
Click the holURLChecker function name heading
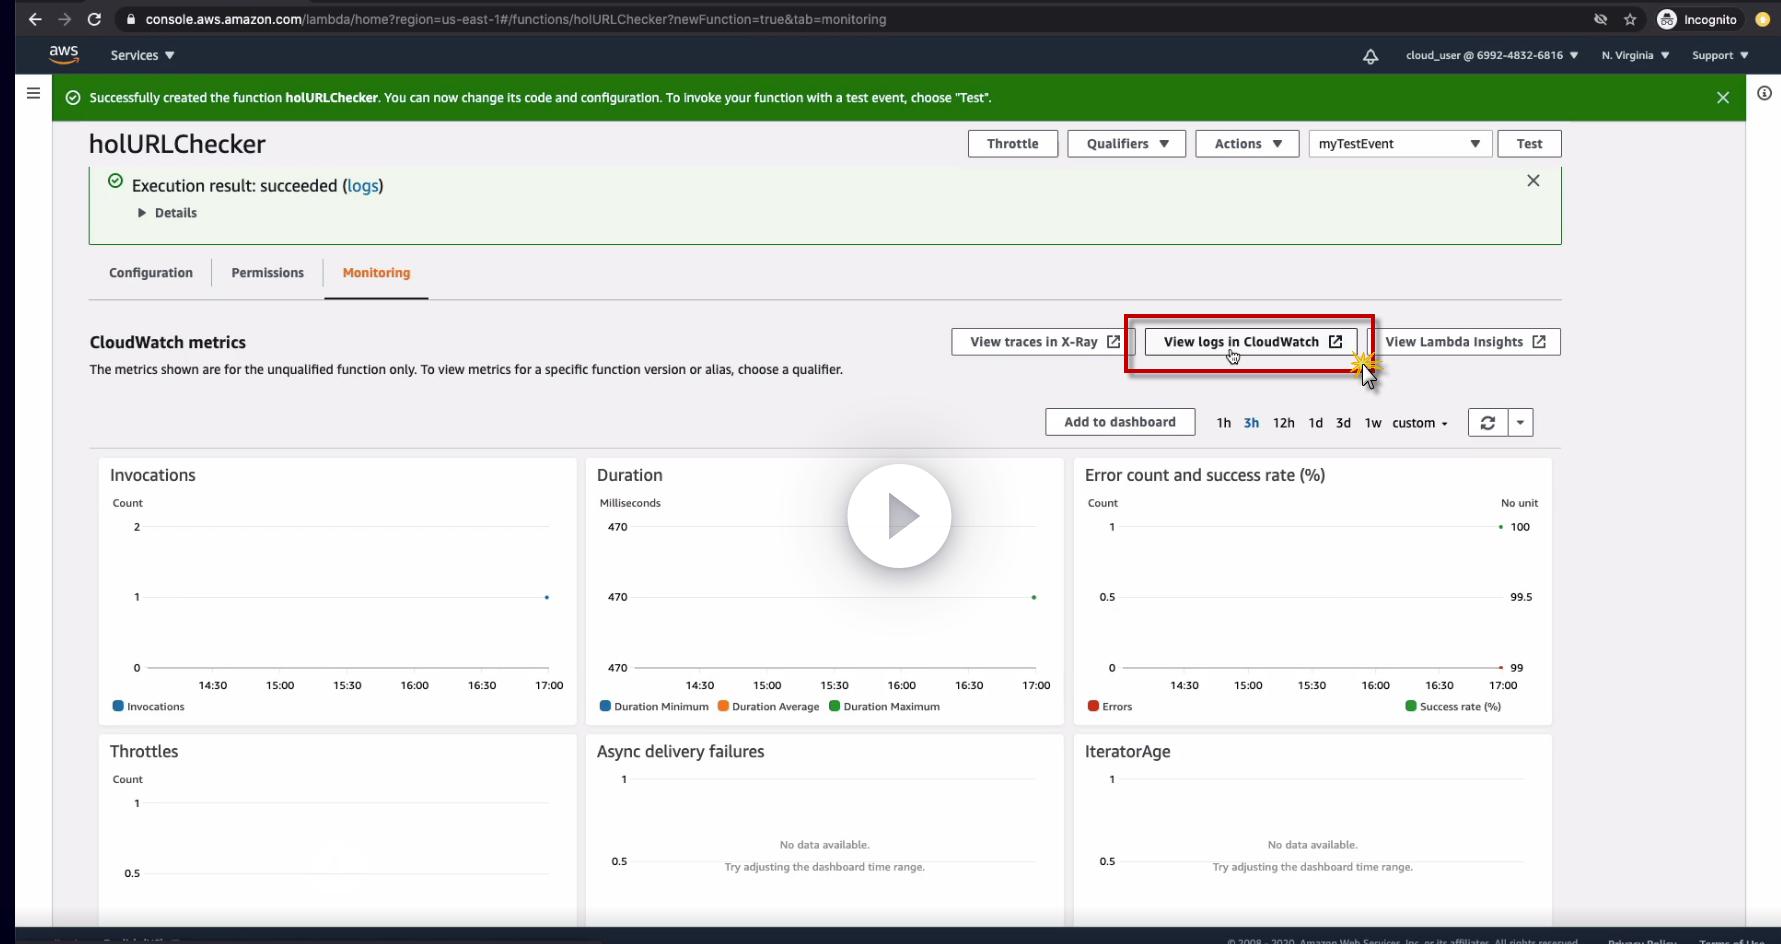click(x=177, y=144)
